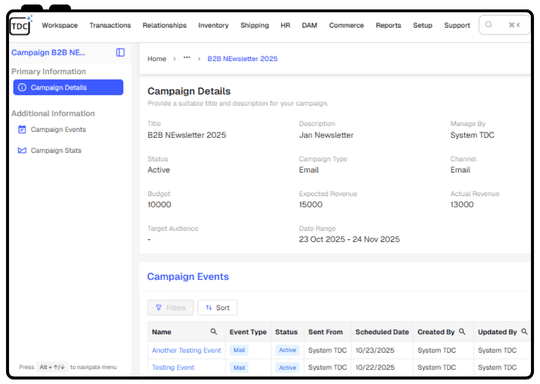Click the filter funnel icon
540x384 pixels.
(x=158, y=308)
